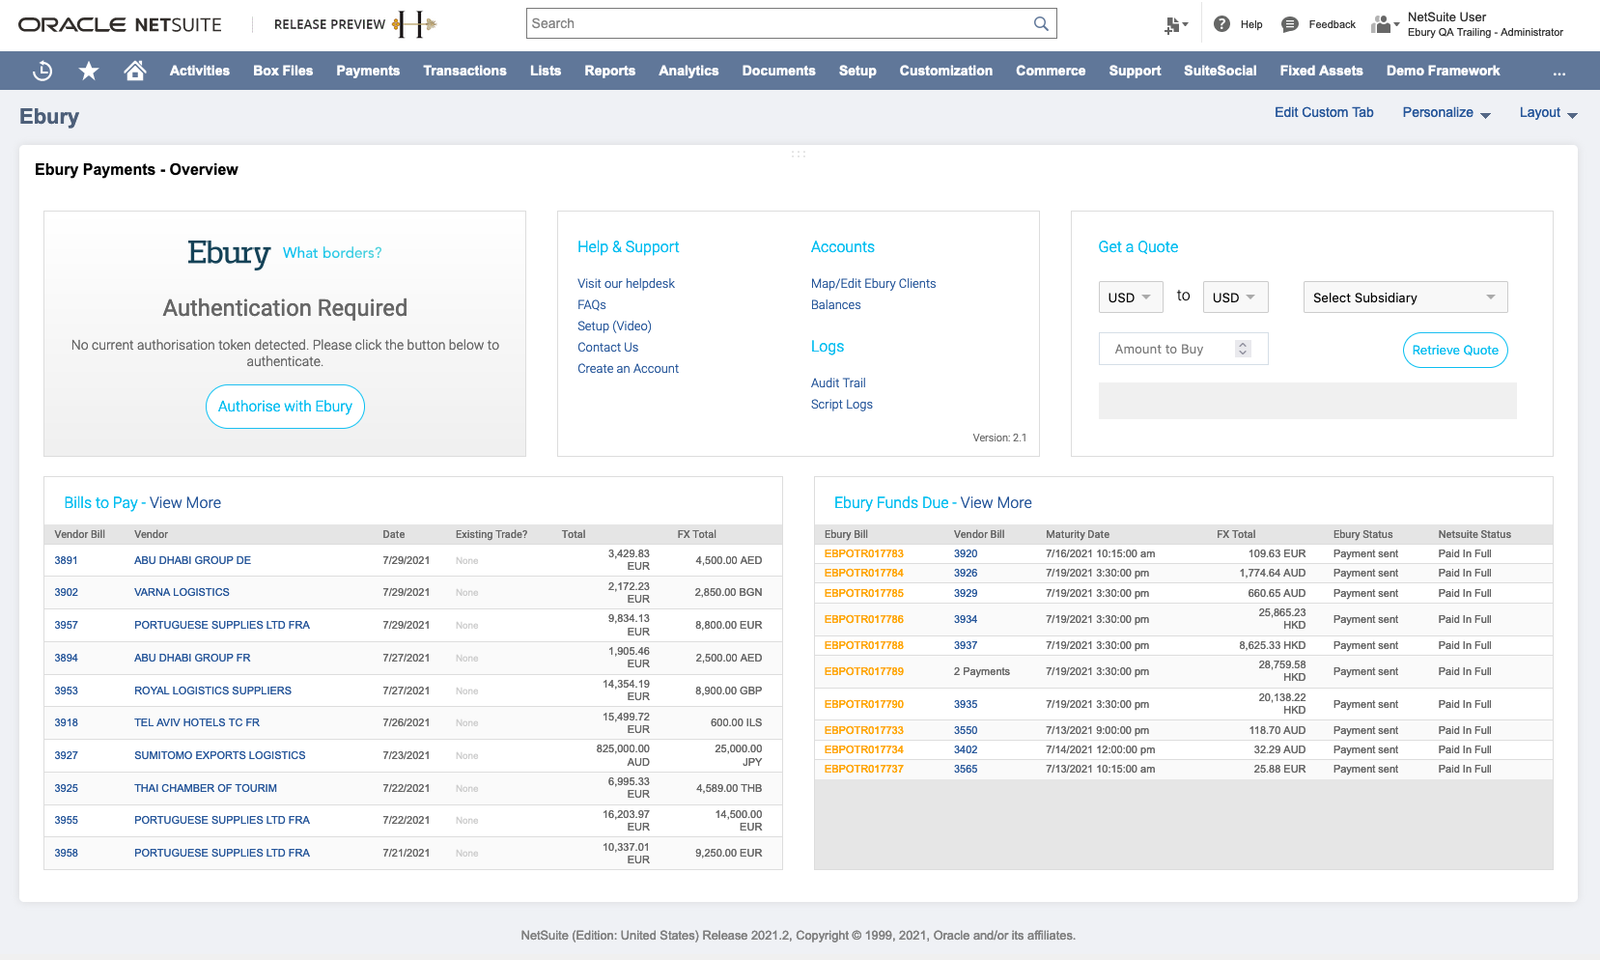
Task: Open the Transactions menu
Action: [x=465, y=71]
